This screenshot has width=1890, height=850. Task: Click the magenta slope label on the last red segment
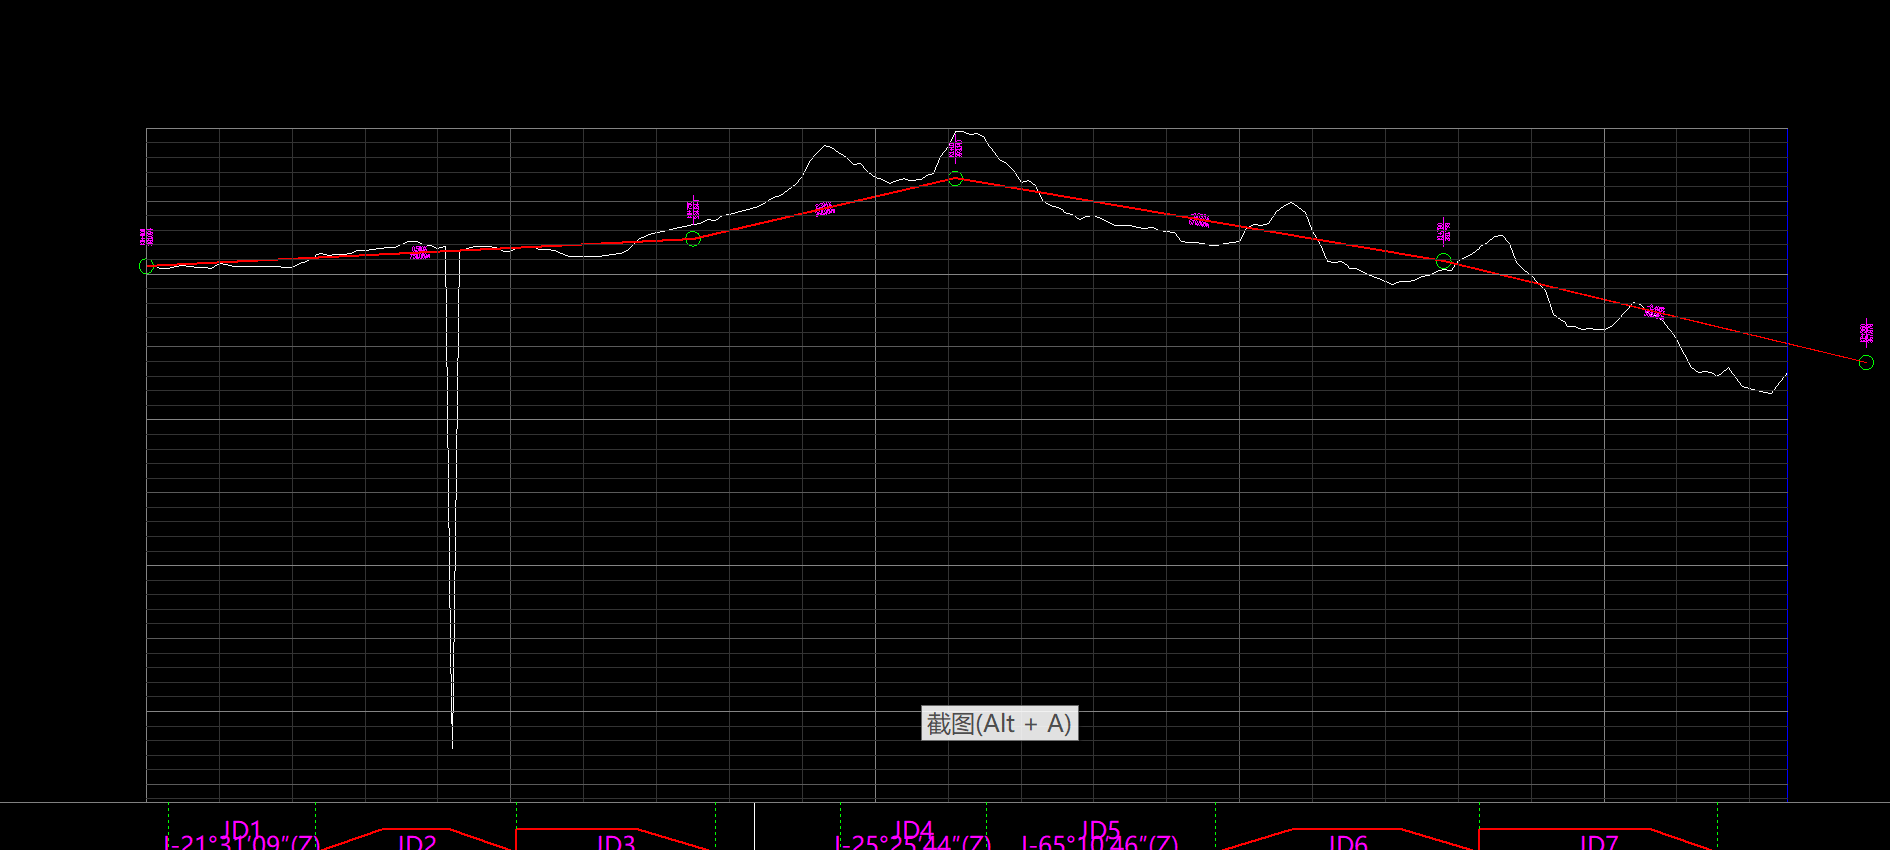click(1655, 313)
